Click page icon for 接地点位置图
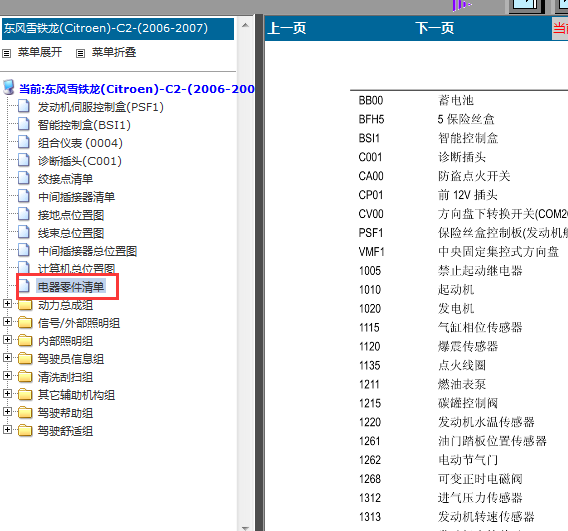Image resolution: width=568 pixels, height=531 pixels. [x=24, y=214]
